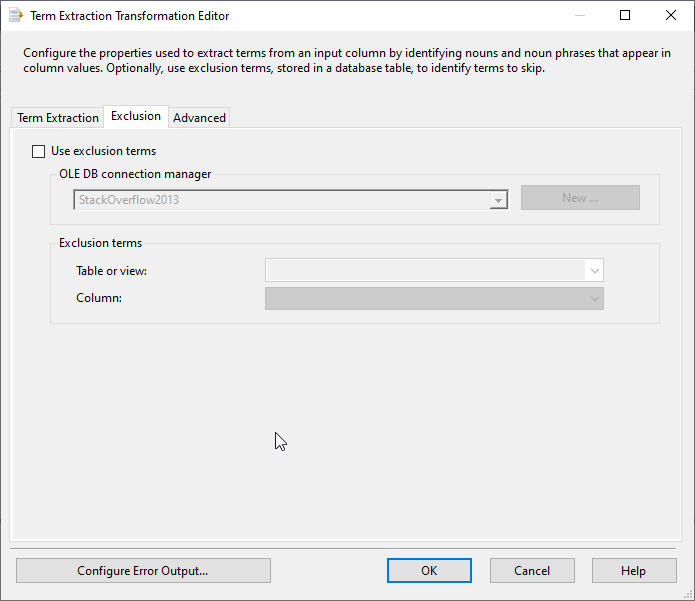Switch to the Term Extraction tab

(x=58, y=118)
